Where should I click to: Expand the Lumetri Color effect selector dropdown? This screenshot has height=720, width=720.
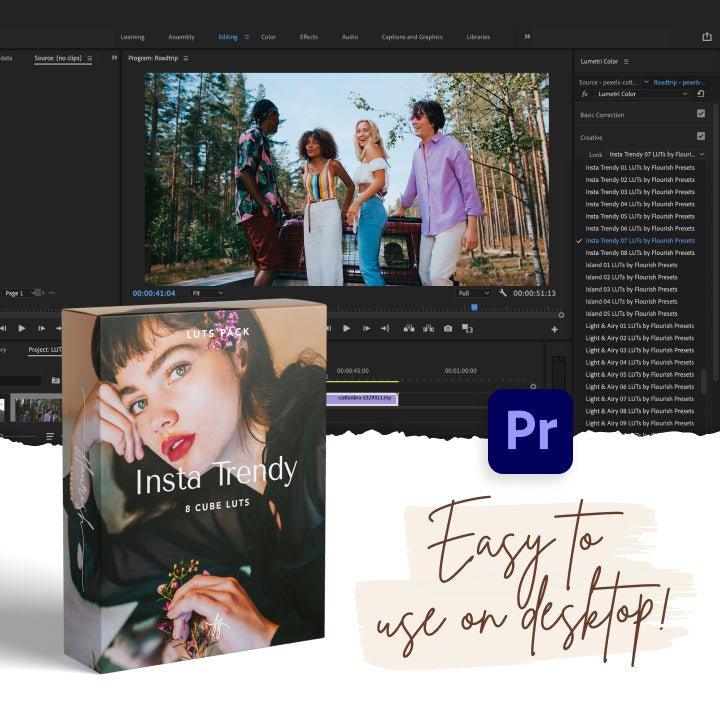tap(685, 93)
